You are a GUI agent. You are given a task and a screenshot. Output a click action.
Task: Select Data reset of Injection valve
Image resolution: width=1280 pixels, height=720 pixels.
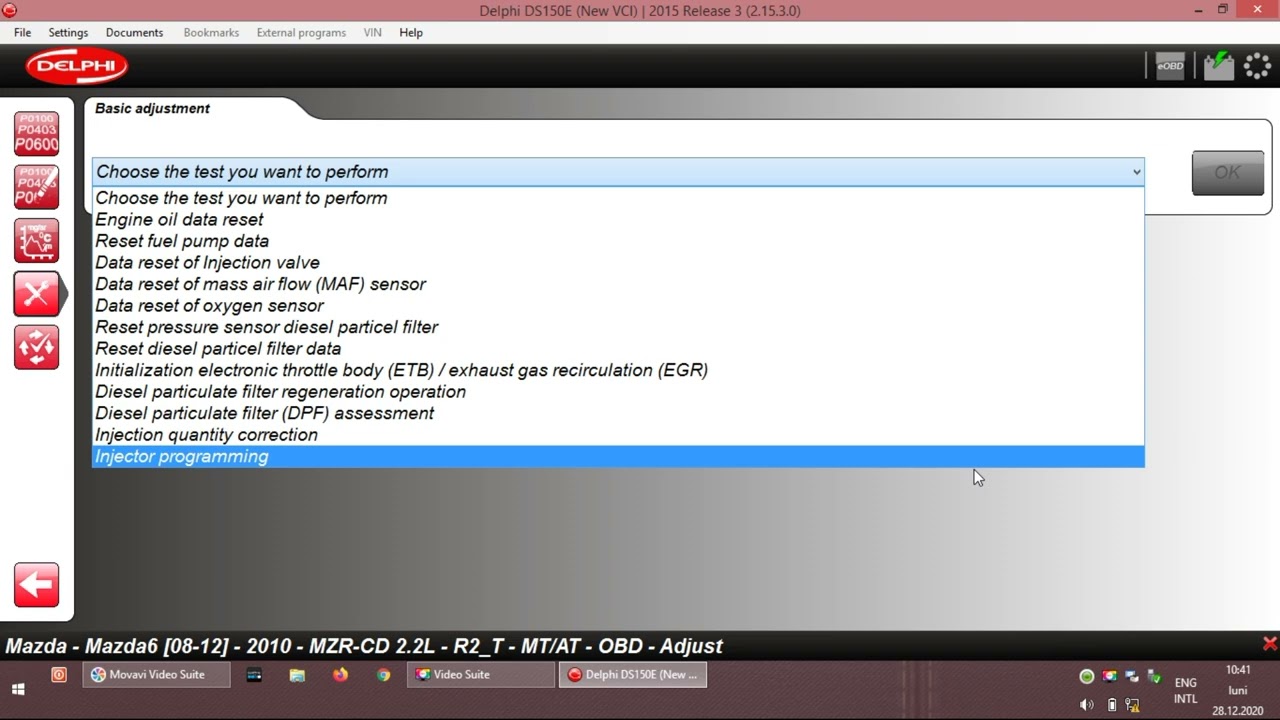click(618, 263)
